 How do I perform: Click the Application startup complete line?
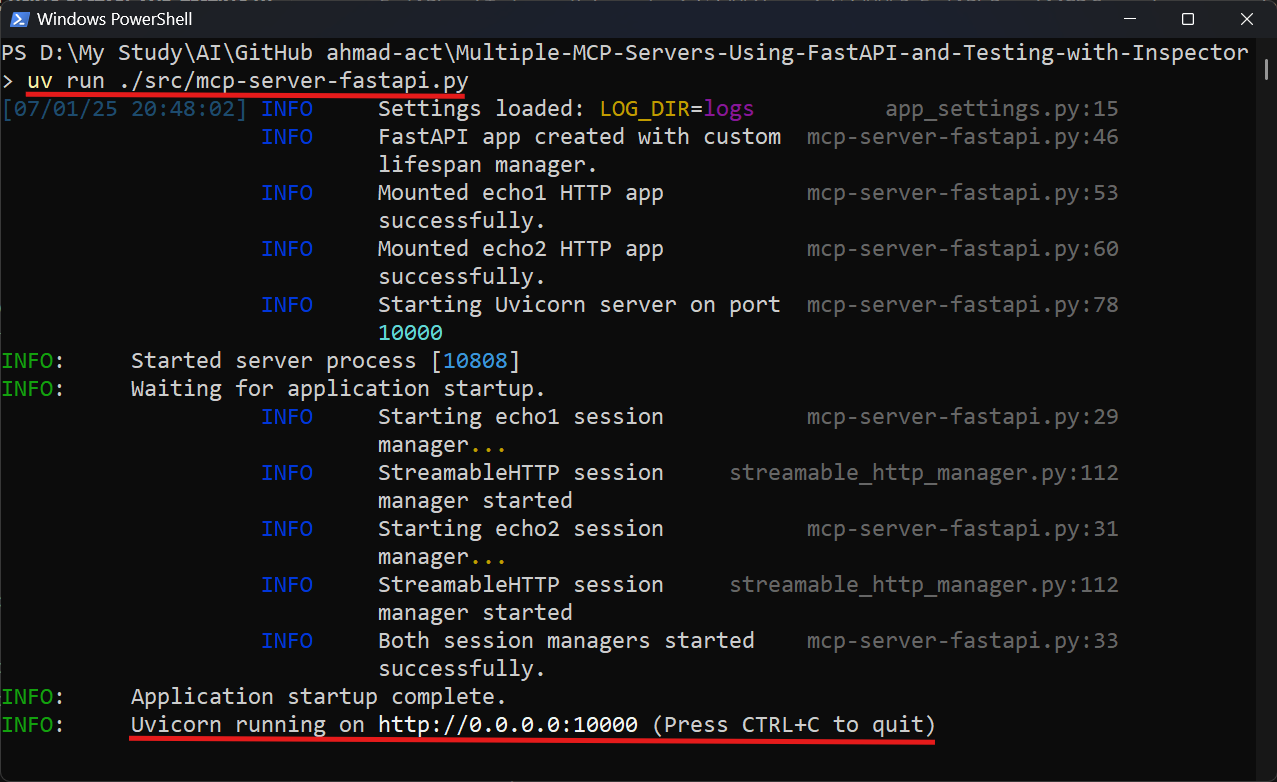click(319, 696)
